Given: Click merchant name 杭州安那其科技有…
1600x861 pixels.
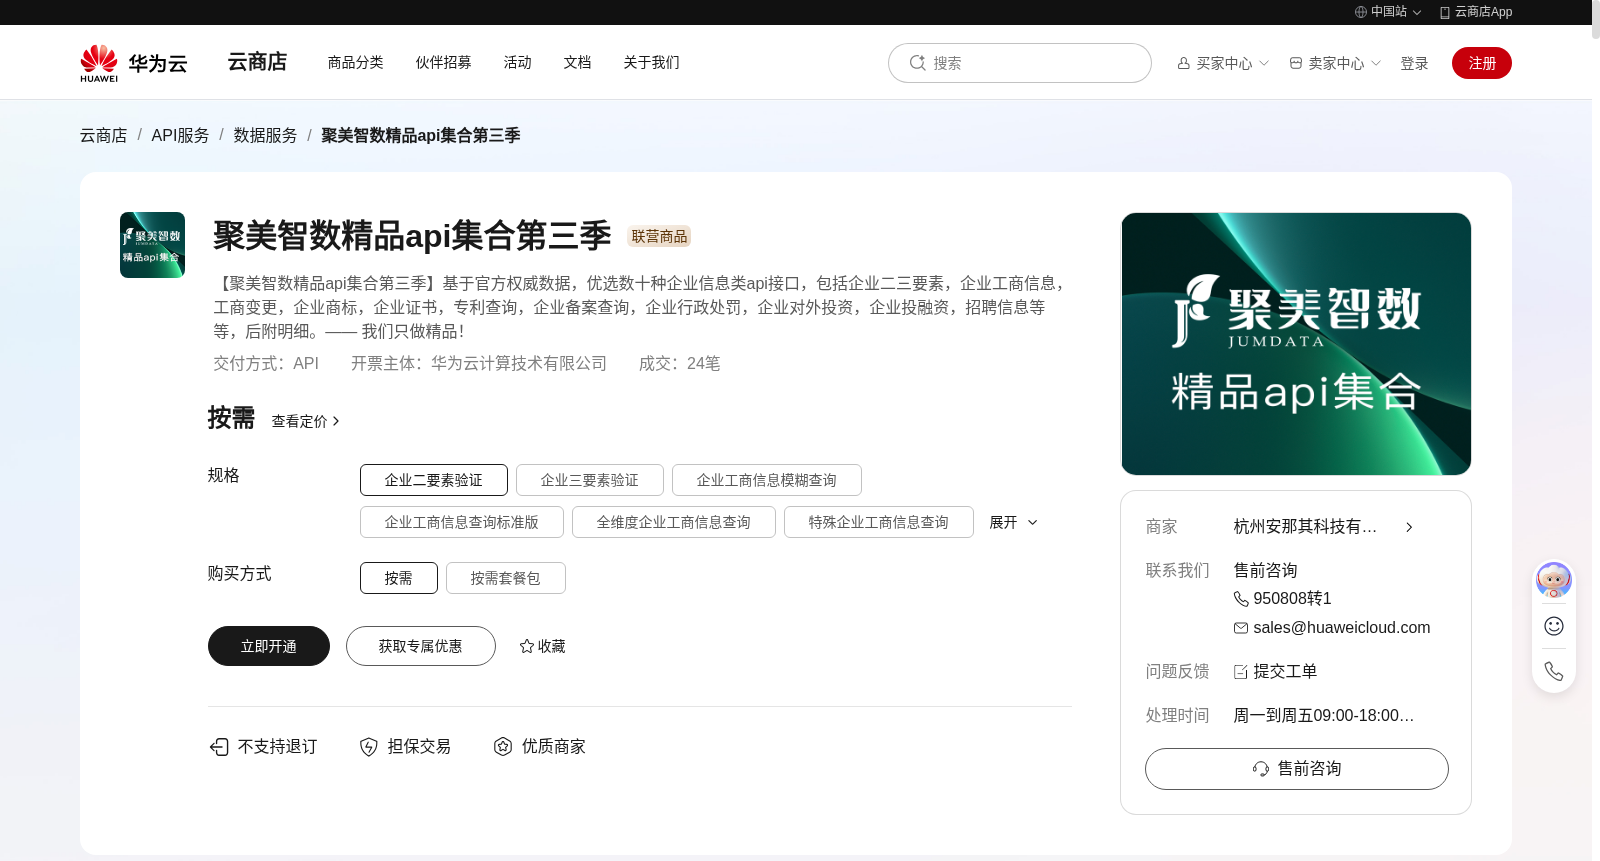Looking at the screenshot, I should (x=1305, y=527).
